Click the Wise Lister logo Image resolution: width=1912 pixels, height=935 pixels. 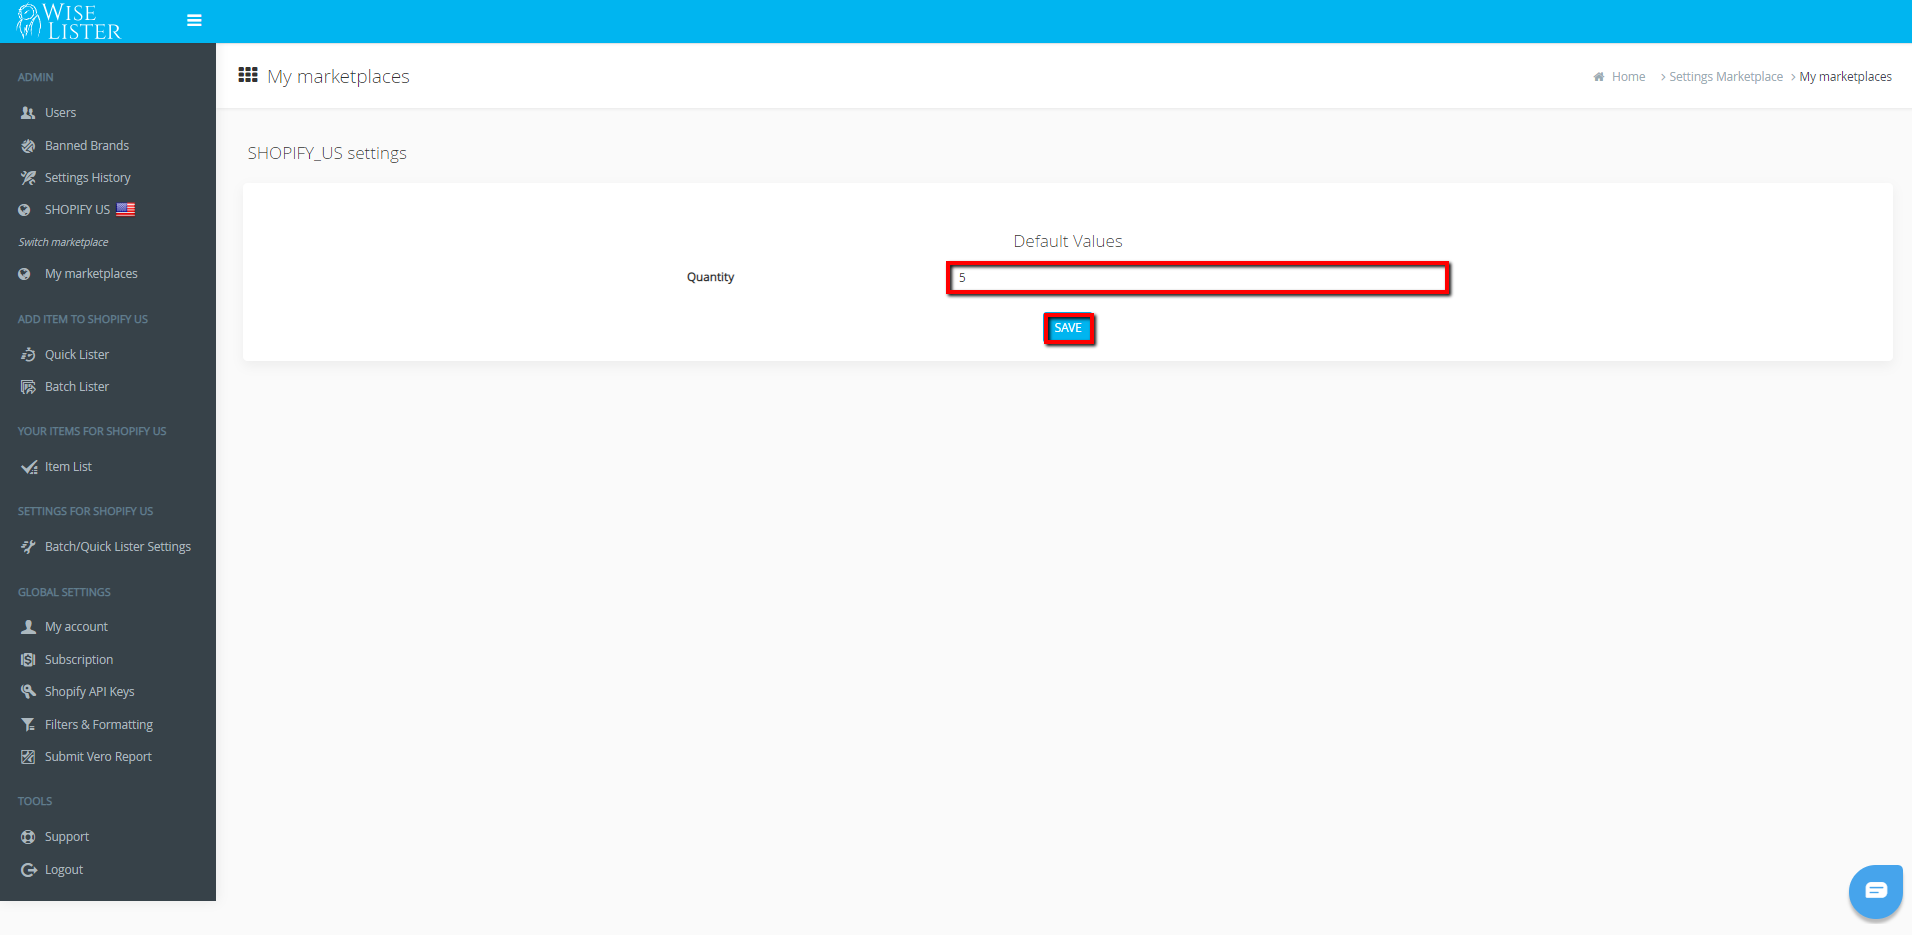[x=69, y=21]
